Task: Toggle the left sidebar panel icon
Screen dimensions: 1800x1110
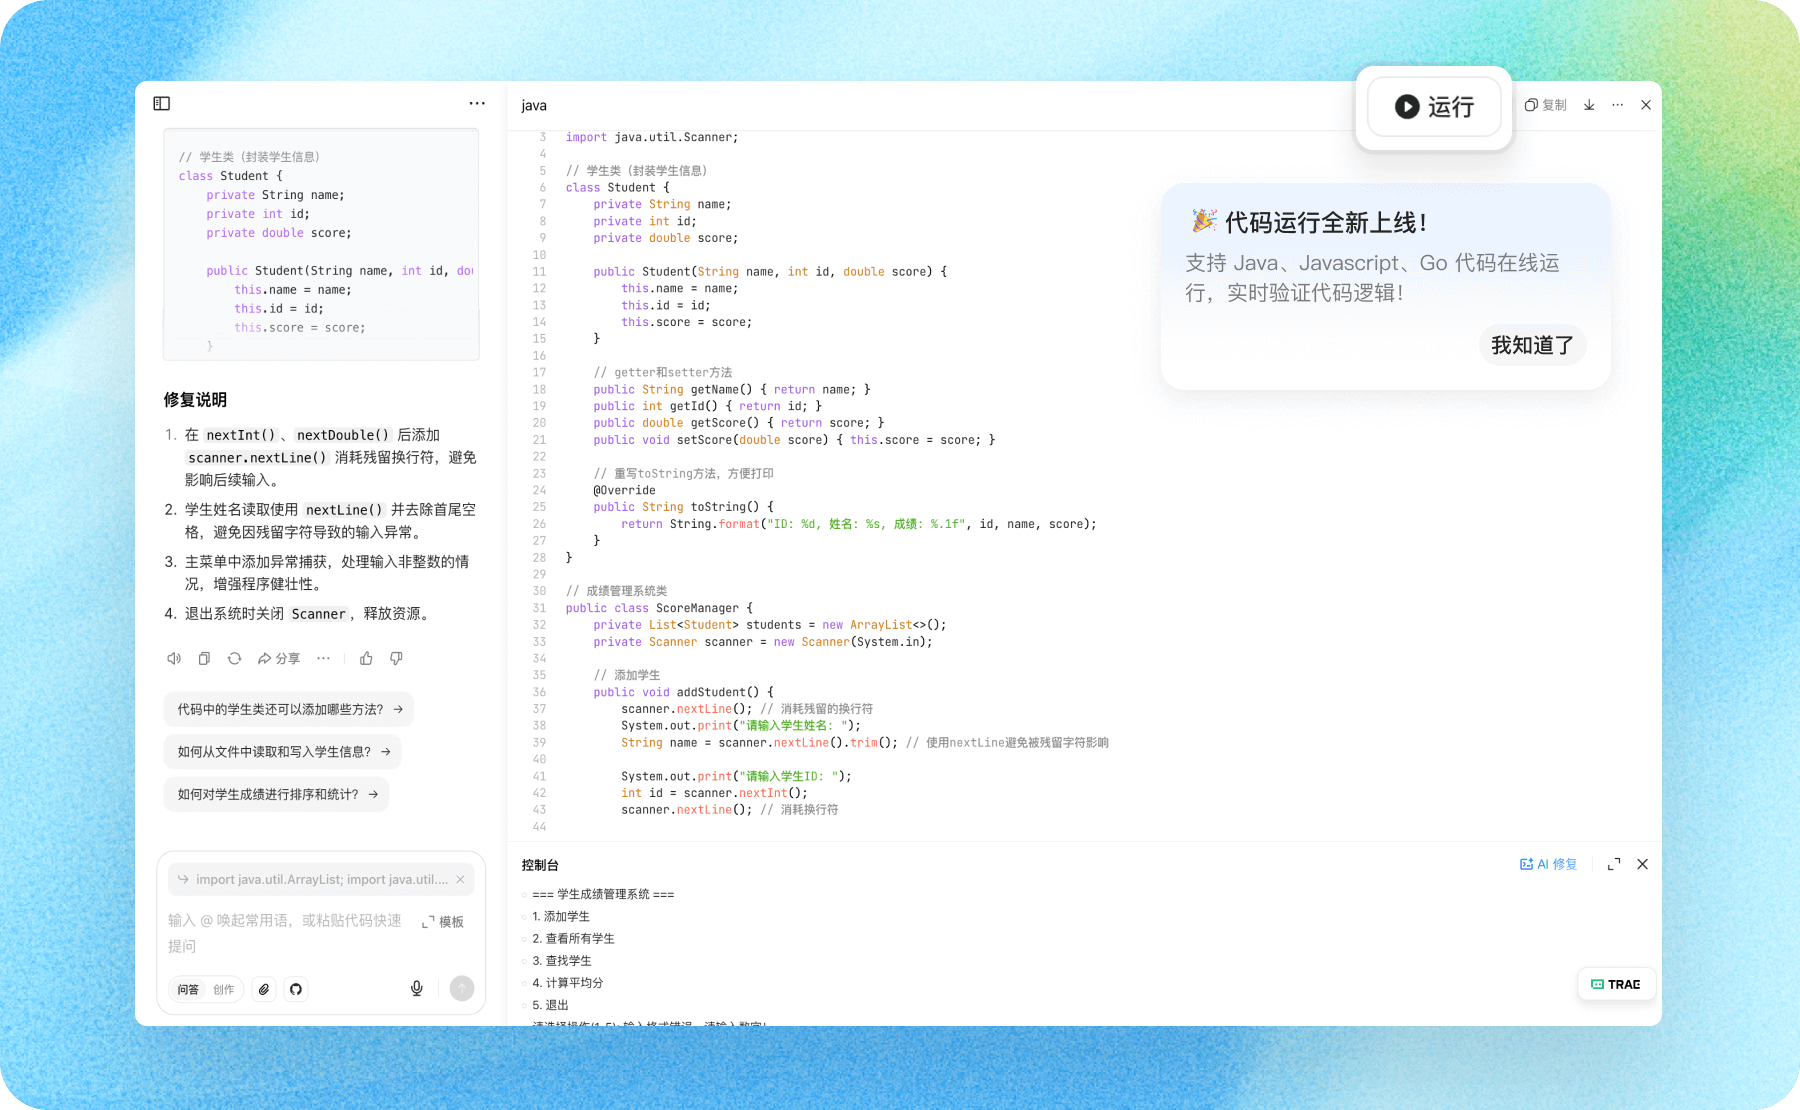Action: coord(162,103)
